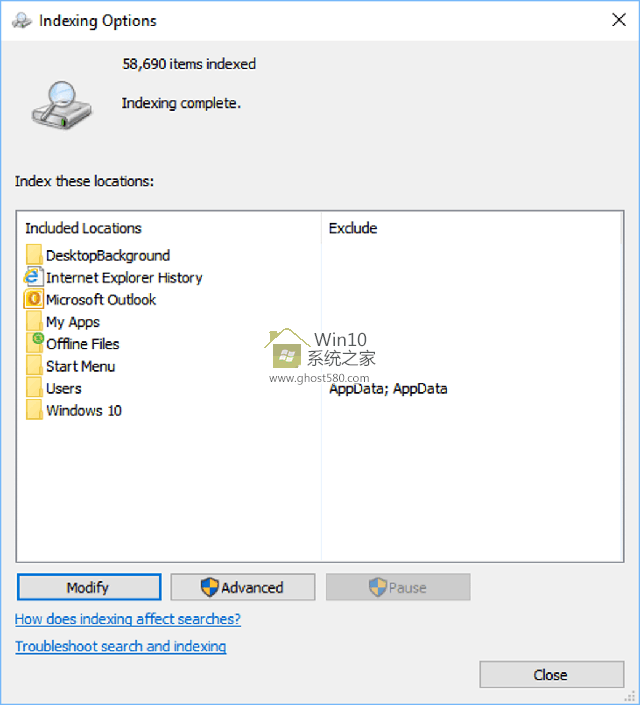Select the Internet Explorer History entry
Image resolution: width=640 pixels, height=705 pixels.
[113, 277]
